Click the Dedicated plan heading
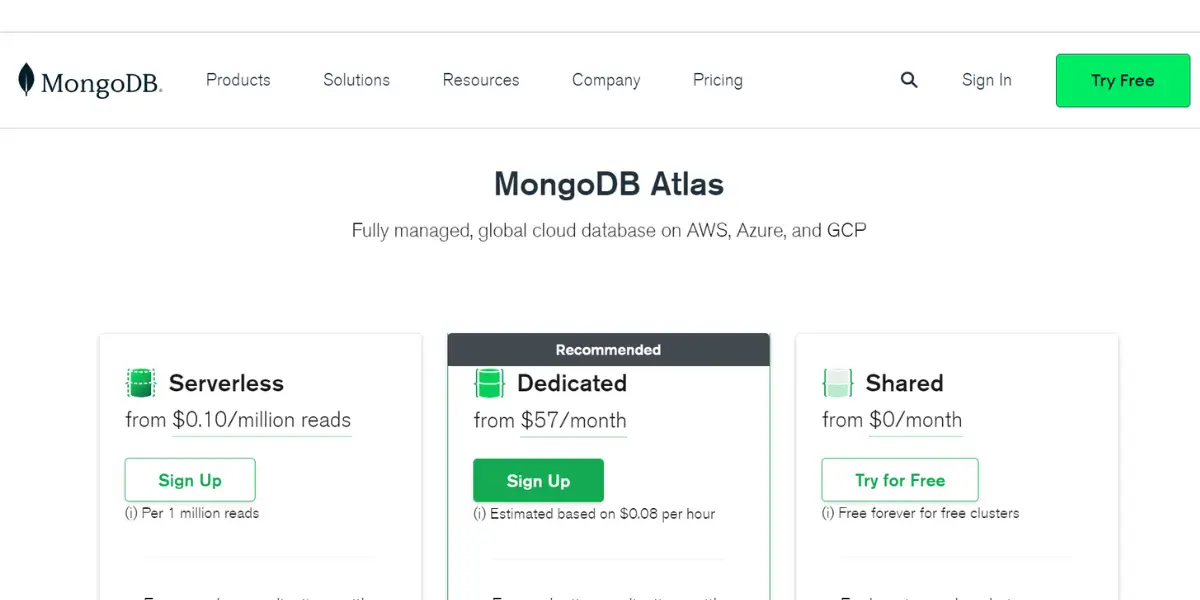 (x=572, y=383)
